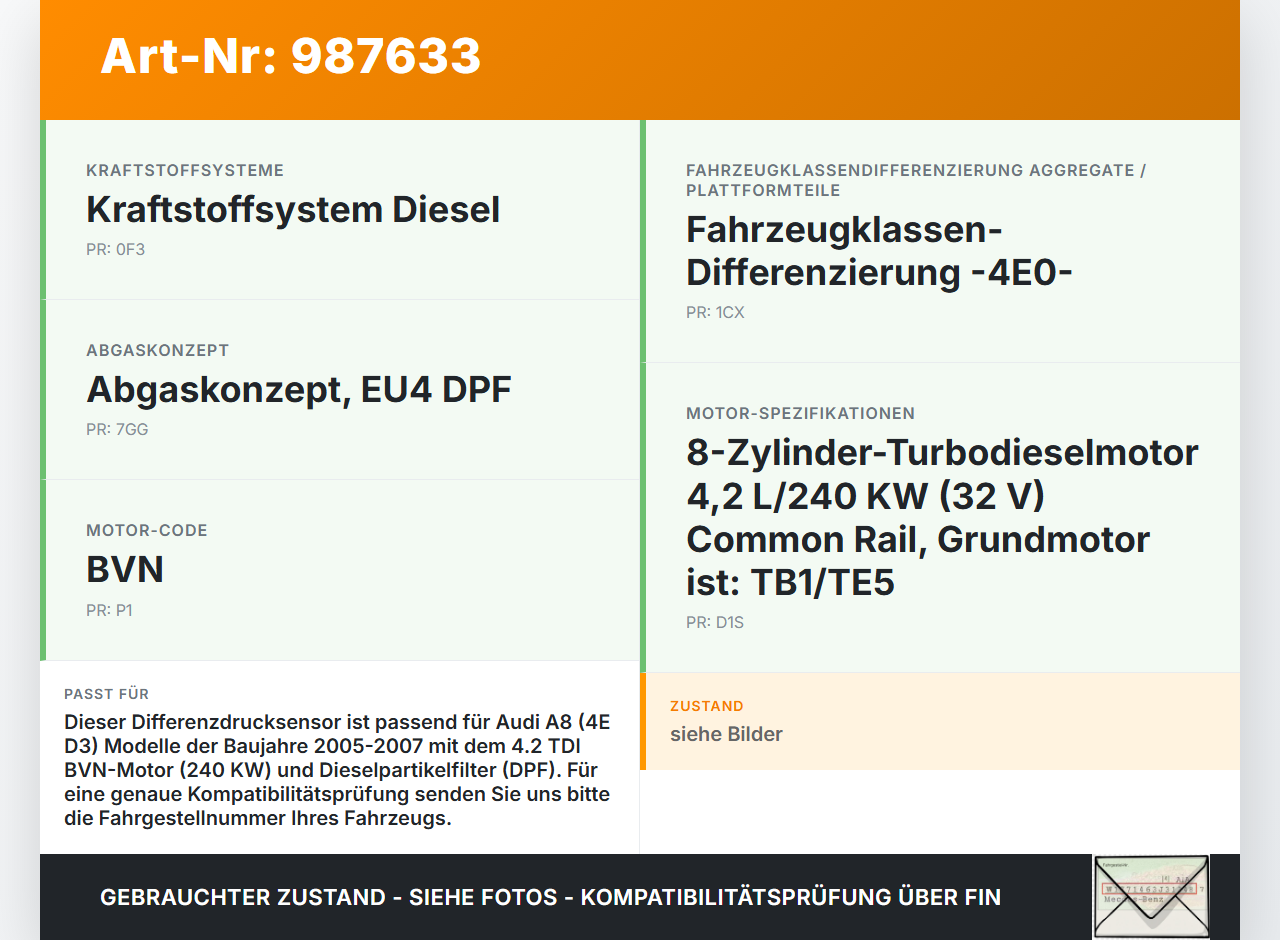Select the PR: 1CX code
1280x940 pixels.
[x=716, y=312]
